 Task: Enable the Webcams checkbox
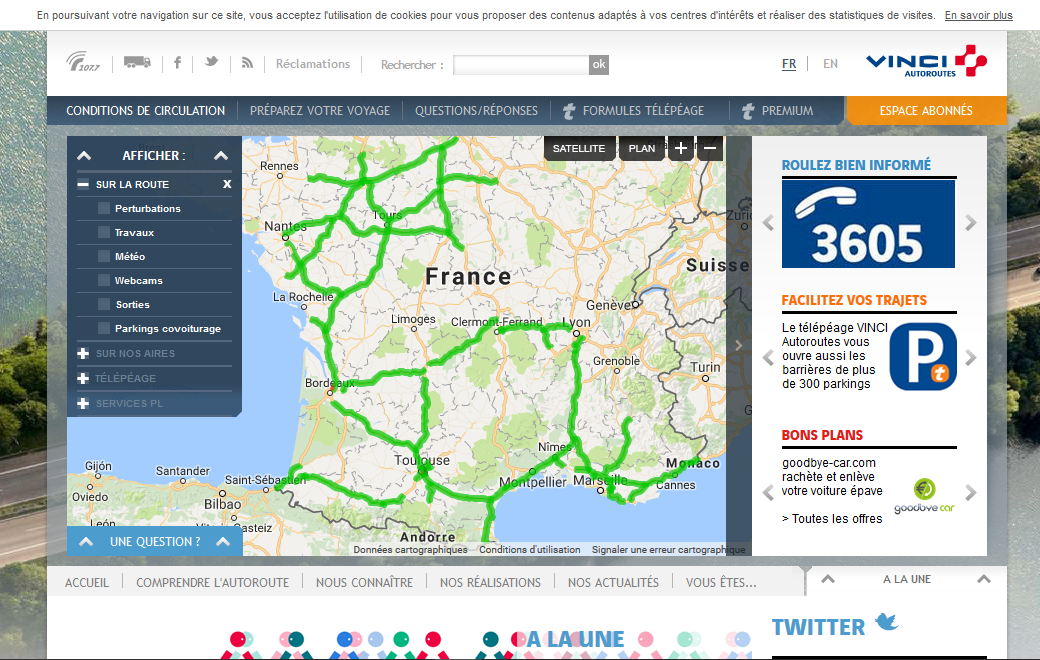pyautogui.click(x=103, y=280)
